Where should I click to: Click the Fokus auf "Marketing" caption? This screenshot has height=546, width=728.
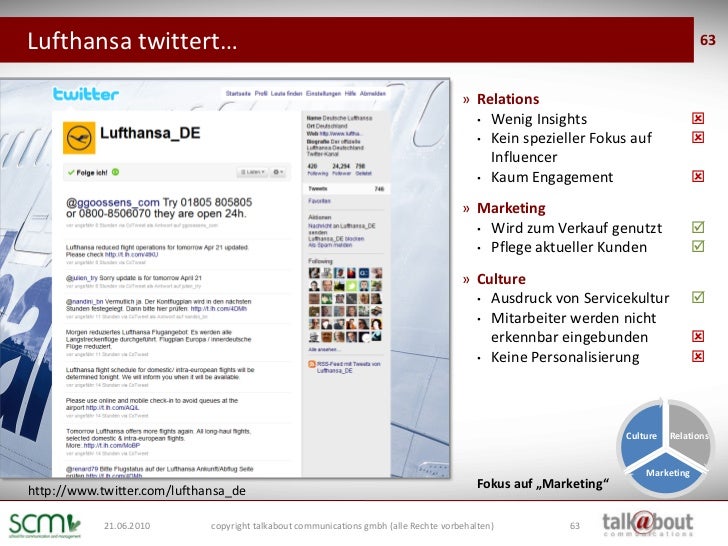click(543, 484)
